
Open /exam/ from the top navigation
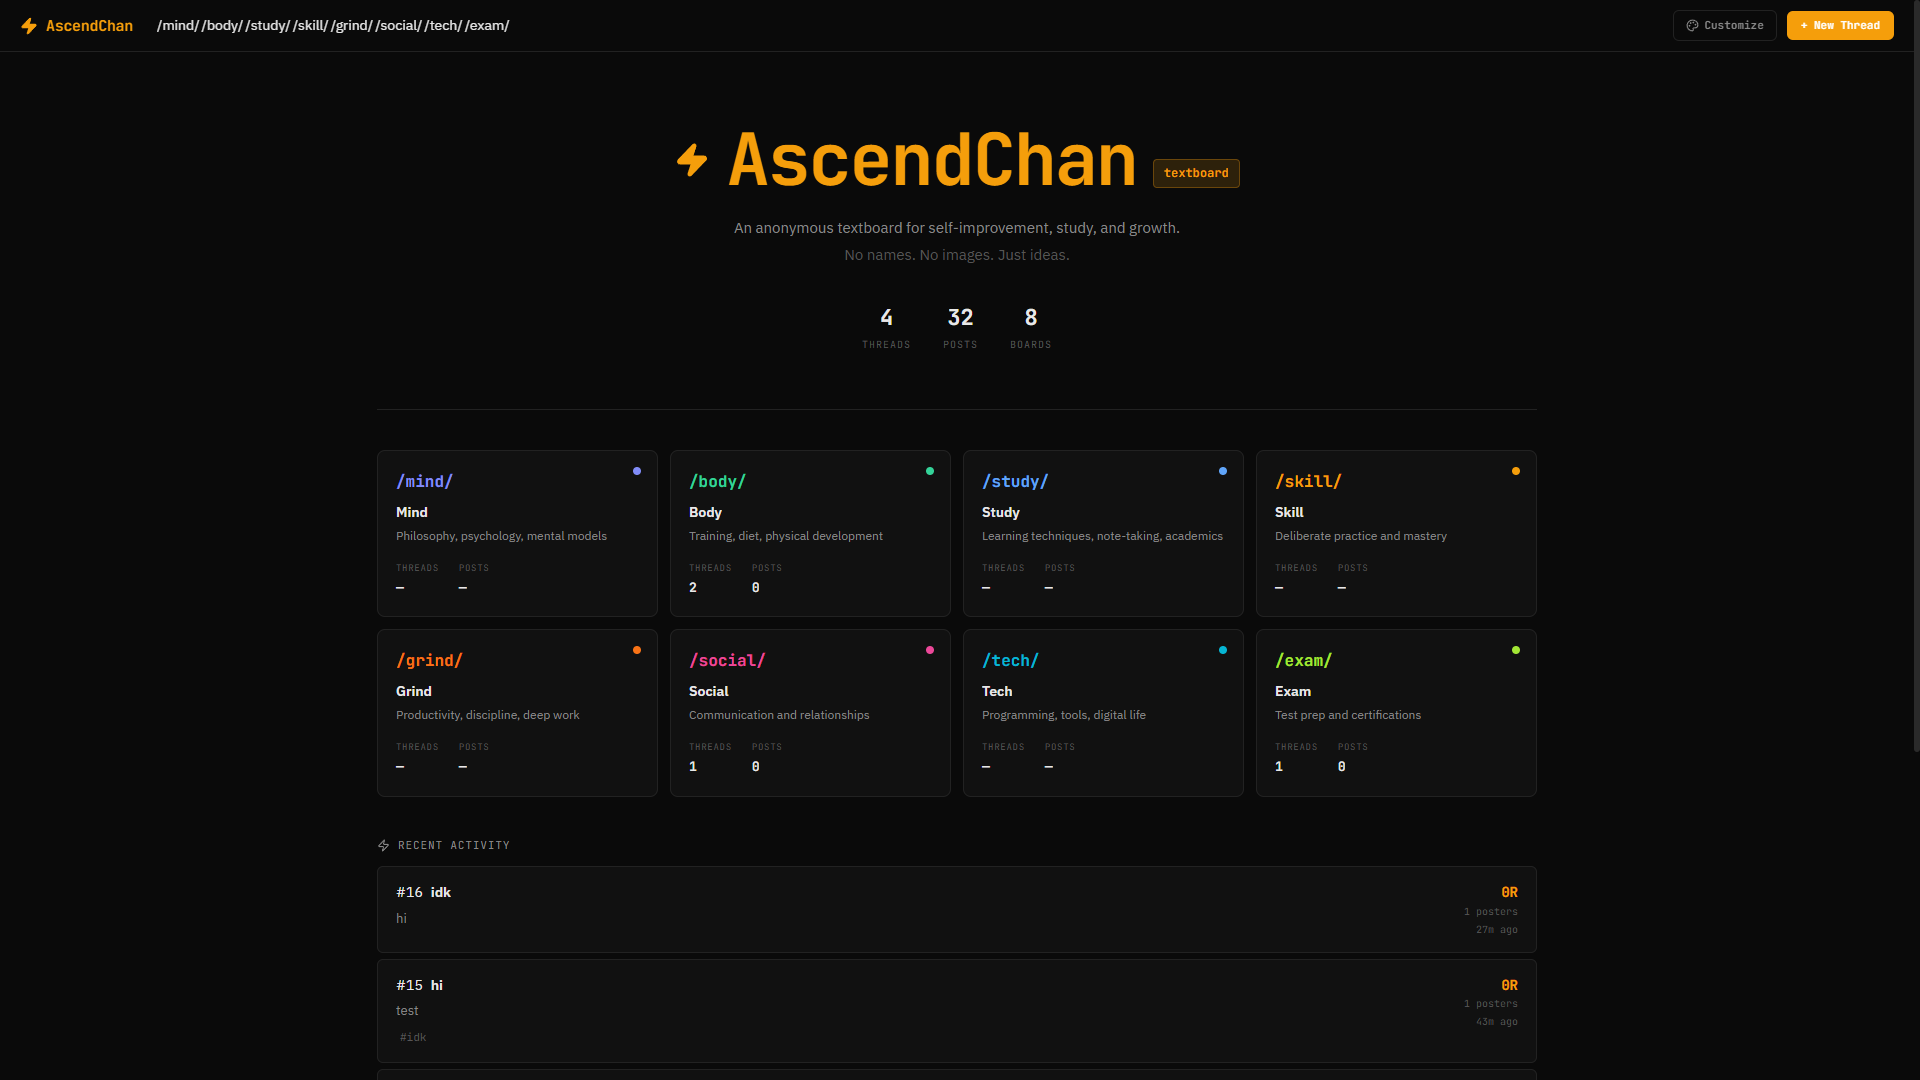click(487, 26)
